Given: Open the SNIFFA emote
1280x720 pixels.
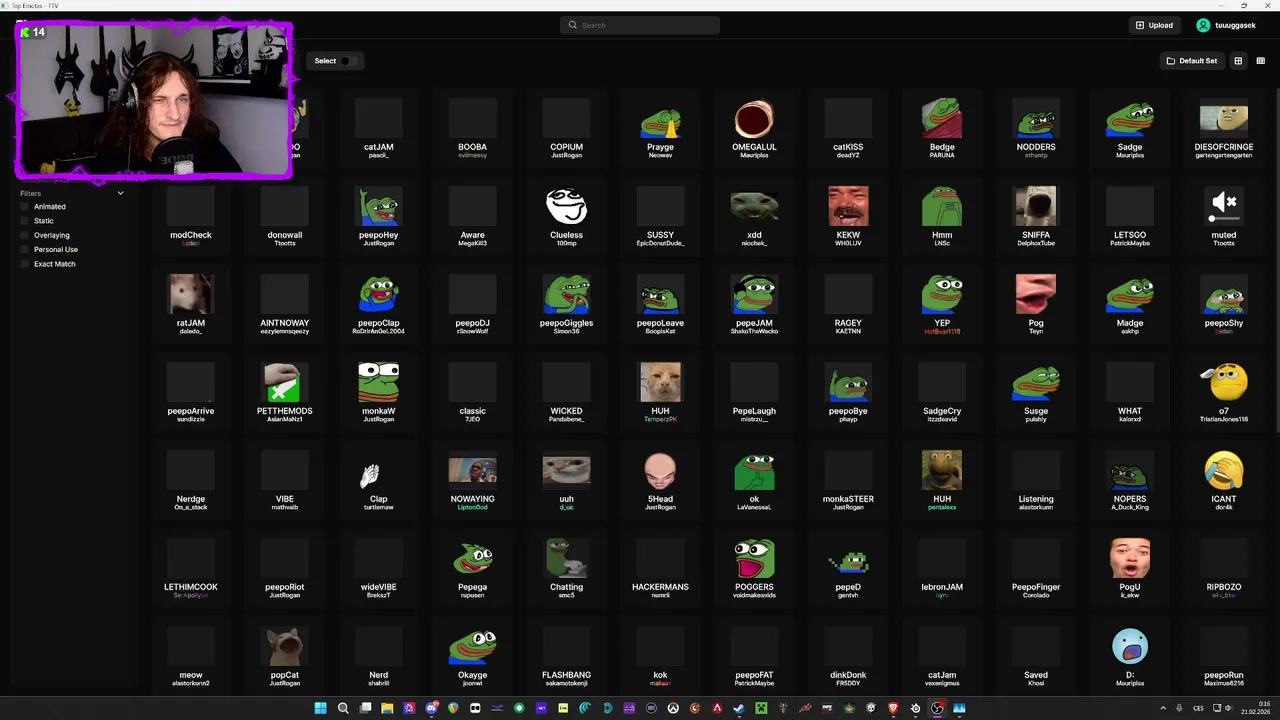Looking at the screenshot, I should tap(1036, 215).
